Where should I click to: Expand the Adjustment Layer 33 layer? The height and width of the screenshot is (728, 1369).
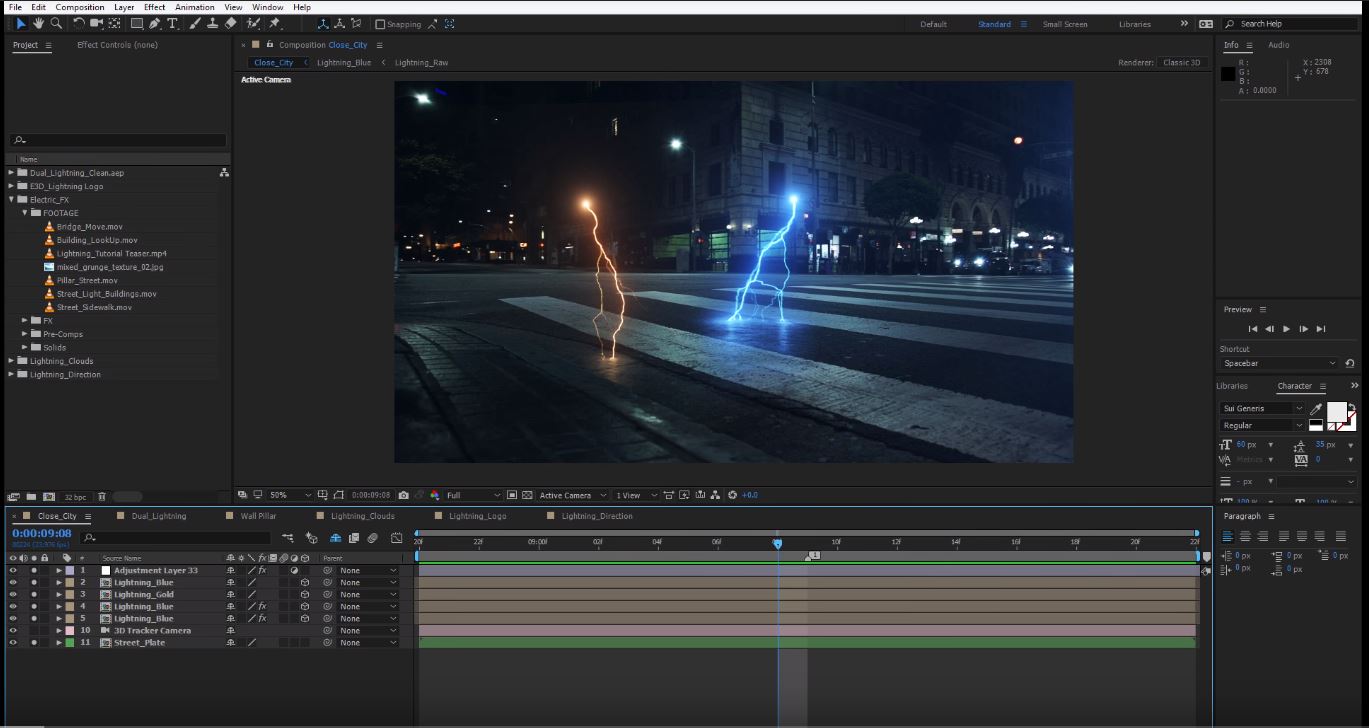click(59, 570)
